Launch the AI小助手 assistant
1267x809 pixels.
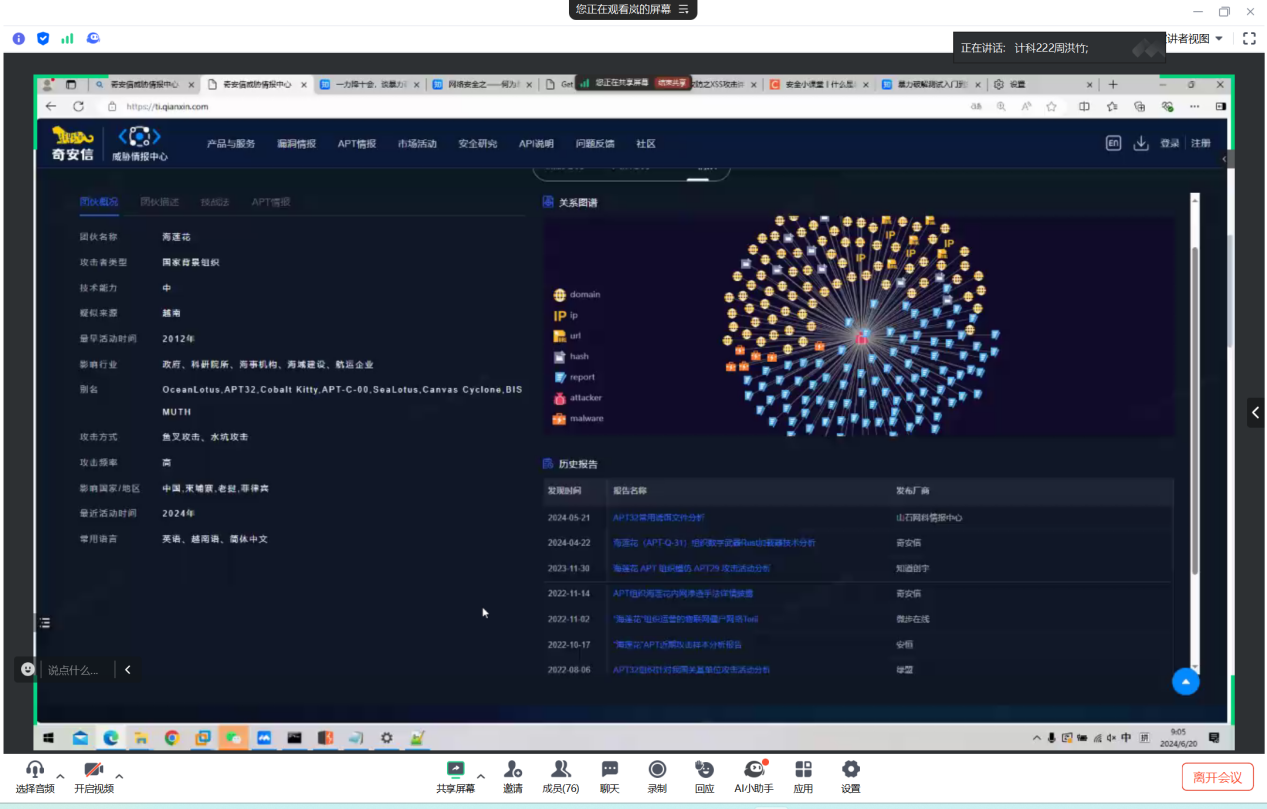click(754, 776)
